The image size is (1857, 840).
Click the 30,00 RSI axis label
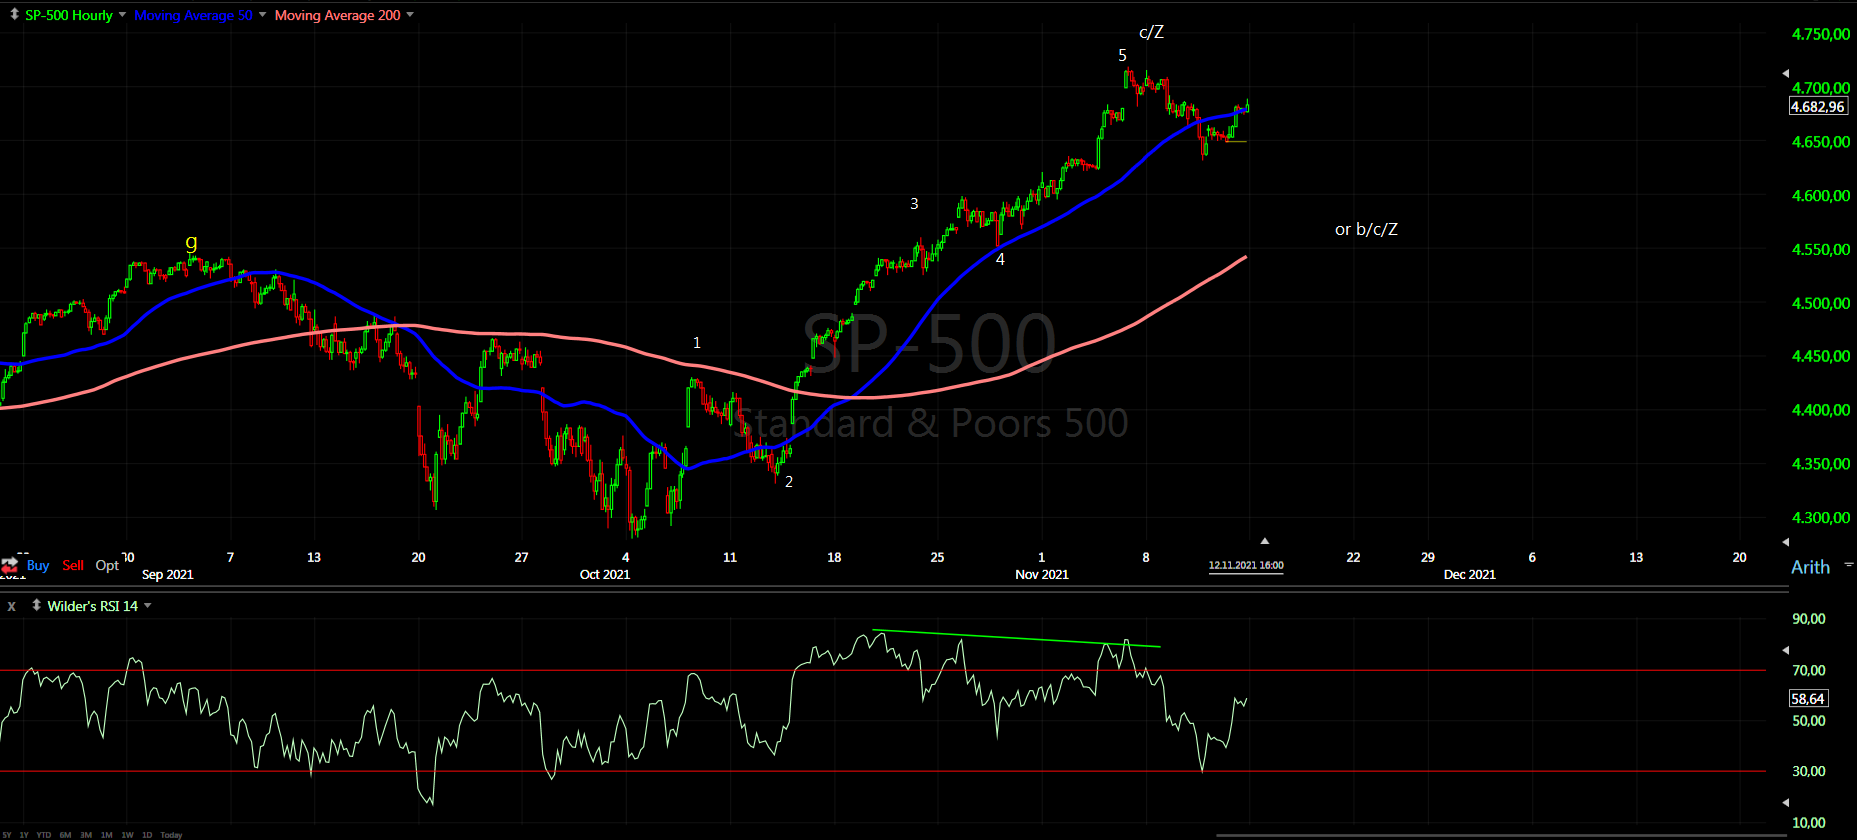point(1809,771)
